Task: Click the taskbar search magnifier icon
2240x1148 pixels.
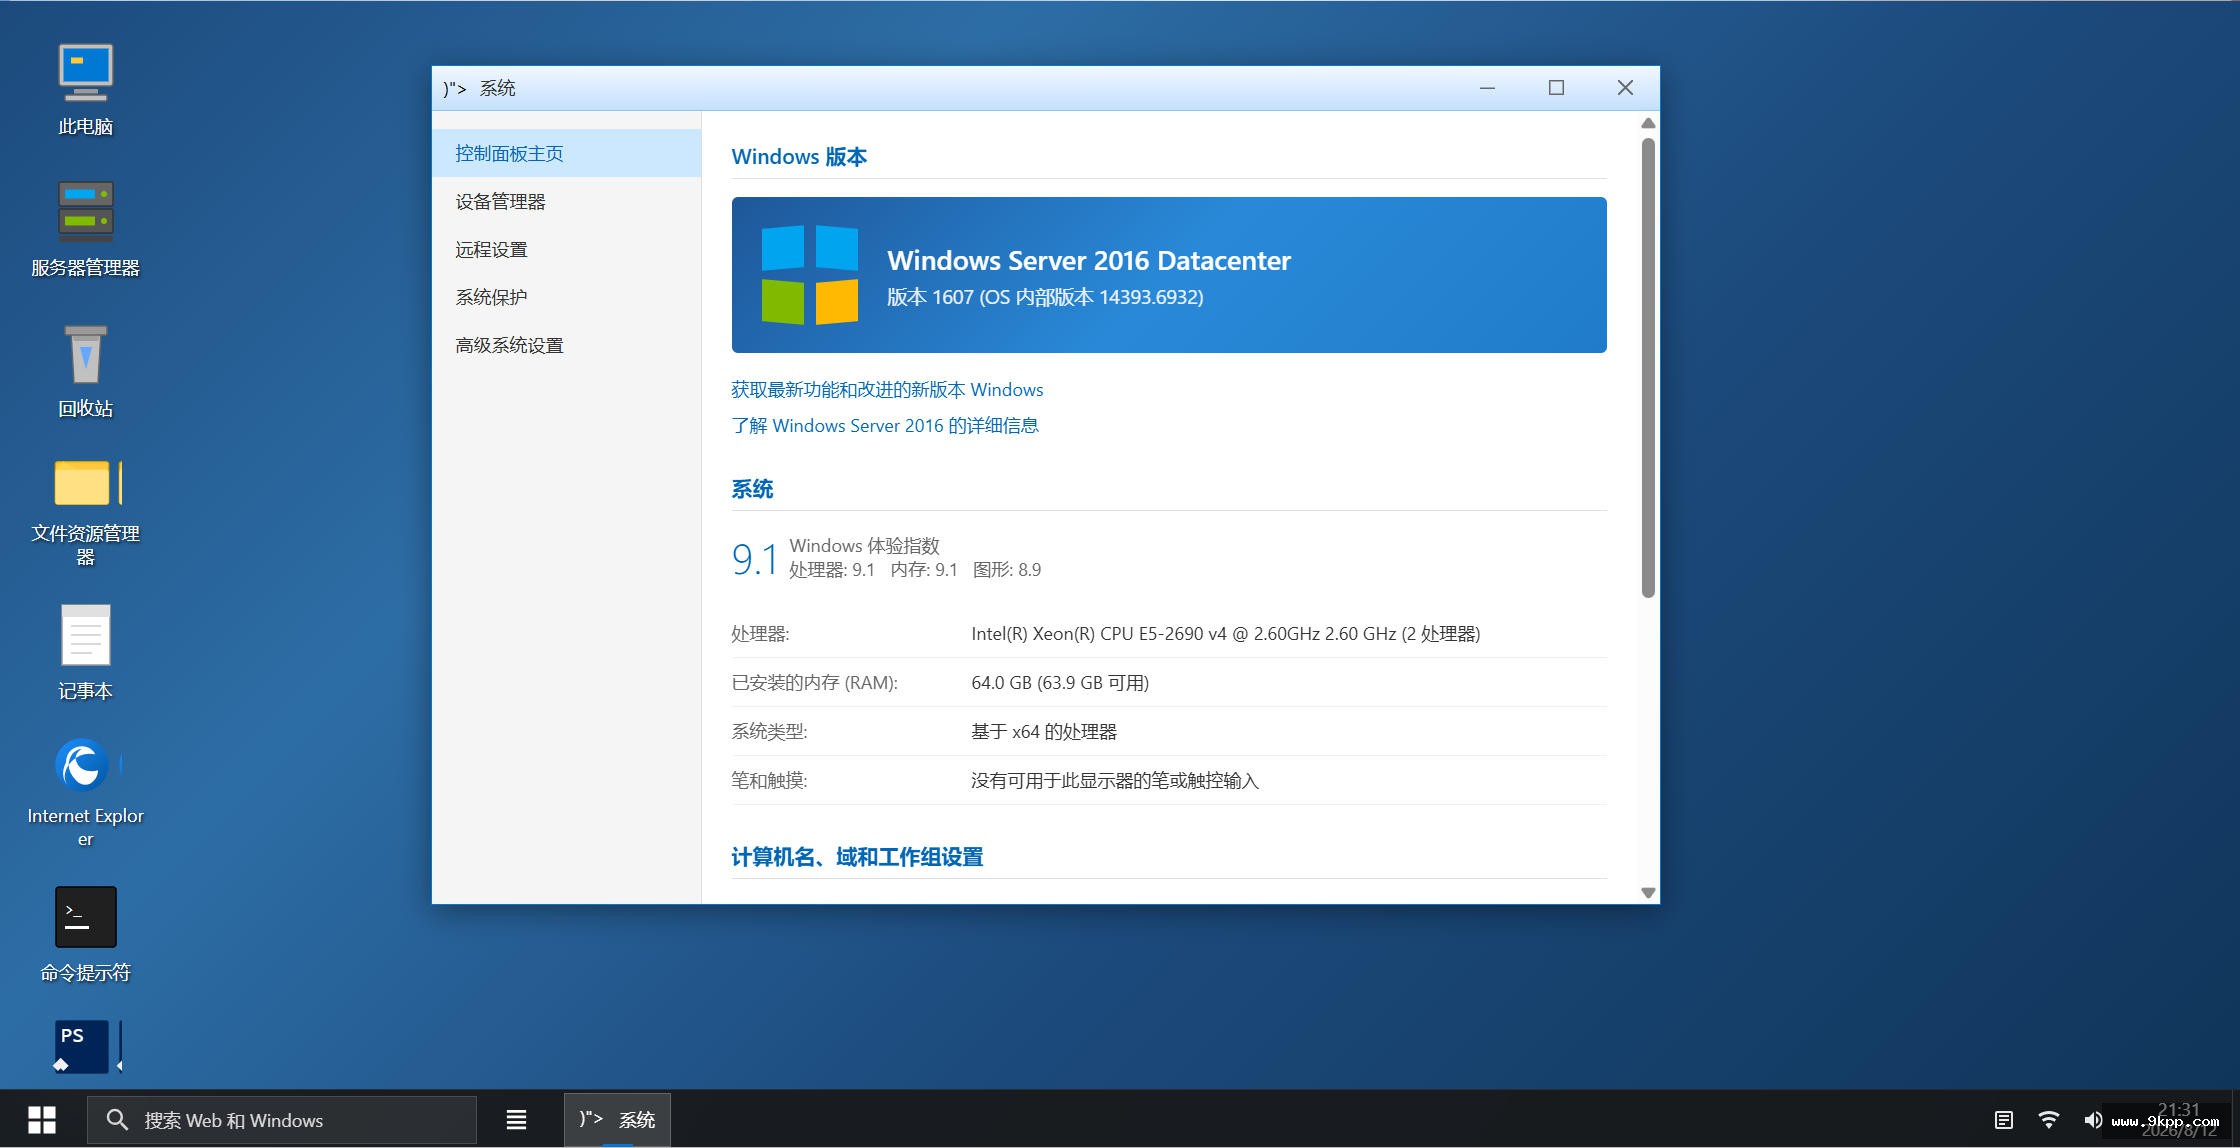Action: click(117, 1120)
